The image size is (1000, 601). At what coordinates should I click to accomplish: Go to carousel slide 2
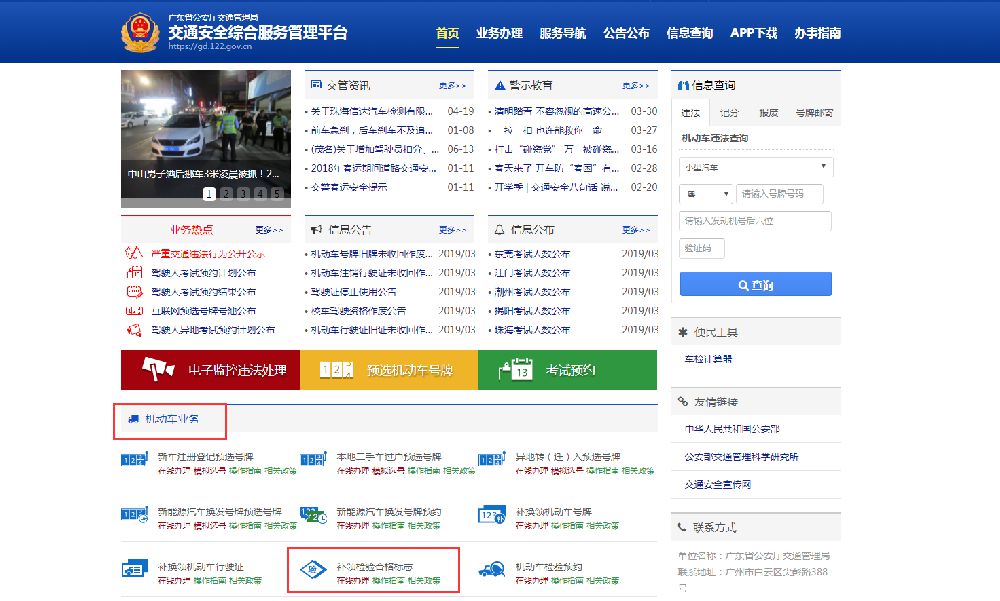click(x=226, y=193)
